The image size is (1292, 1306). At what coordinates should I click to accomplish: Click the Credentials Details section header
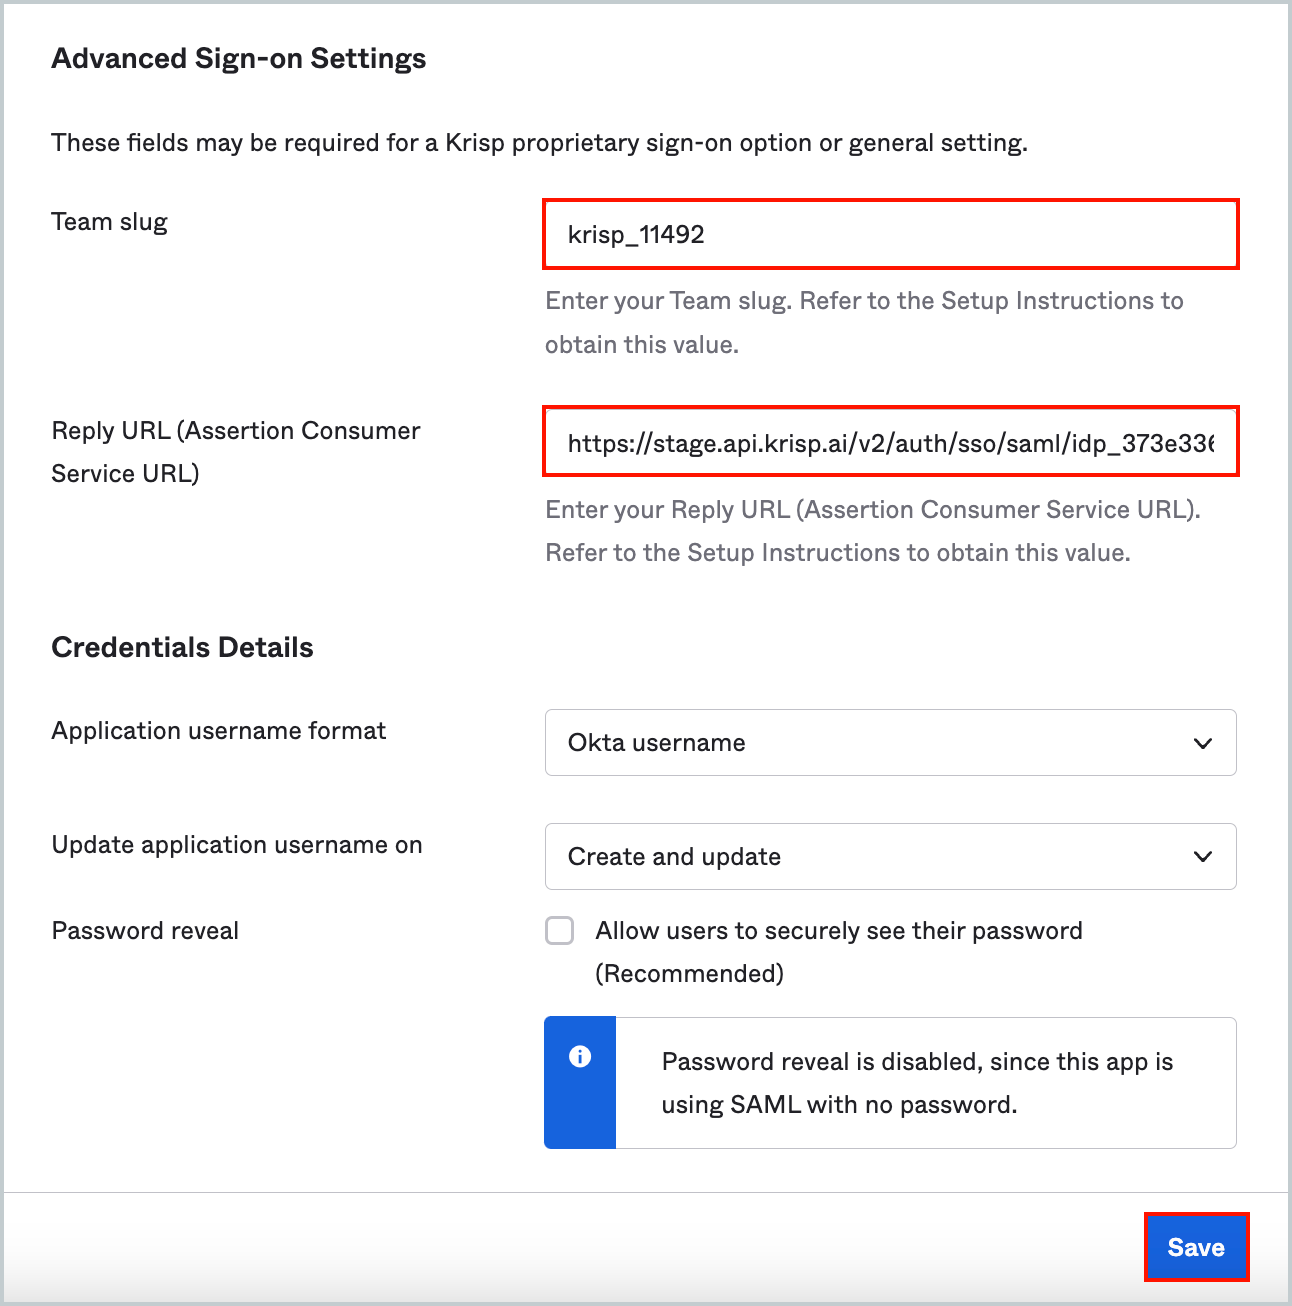pyautogui.click(x=182, y=646)
